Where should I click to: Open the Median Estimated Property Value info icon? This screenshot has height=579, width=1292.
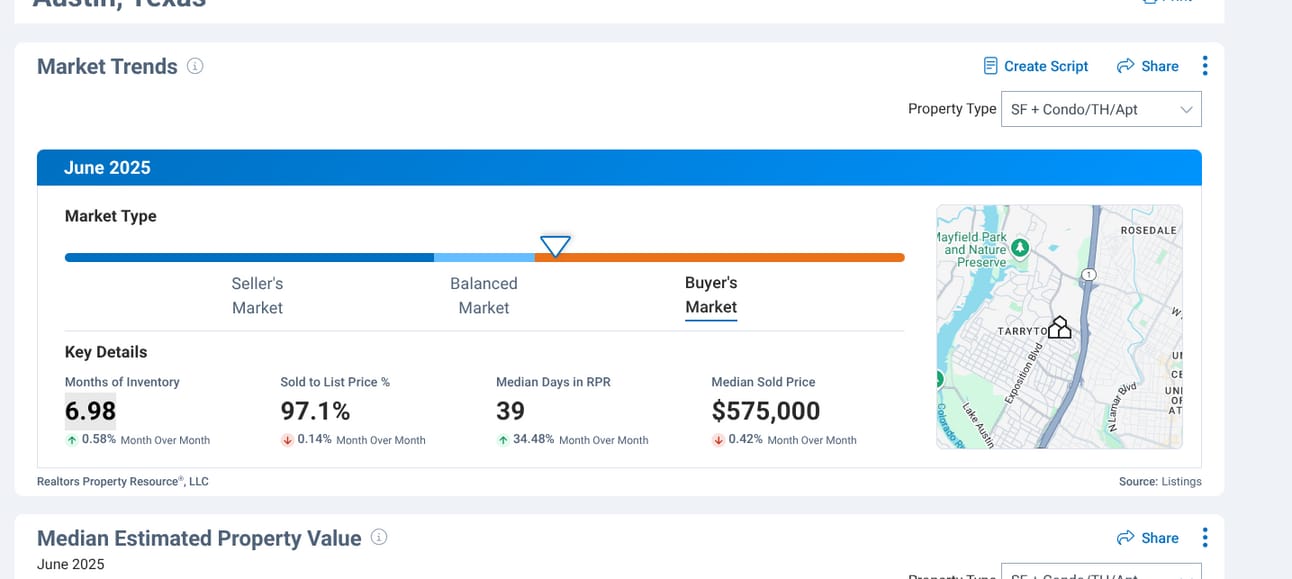click(379, 537)
